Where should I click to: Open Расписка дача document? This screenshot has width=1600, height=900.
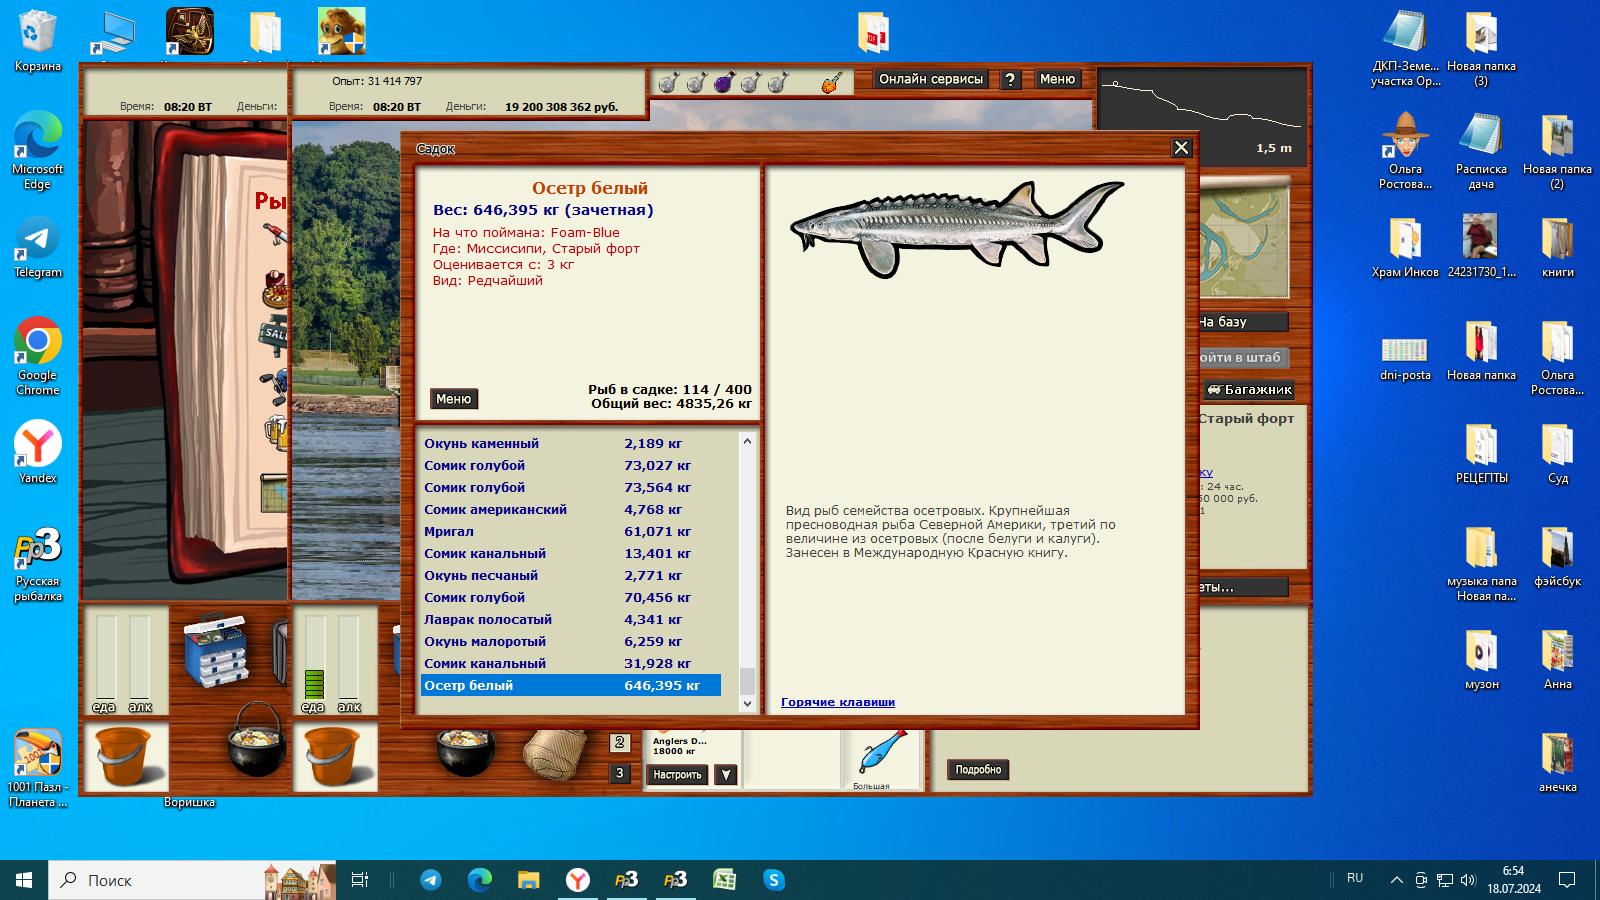coord(1481,151)
